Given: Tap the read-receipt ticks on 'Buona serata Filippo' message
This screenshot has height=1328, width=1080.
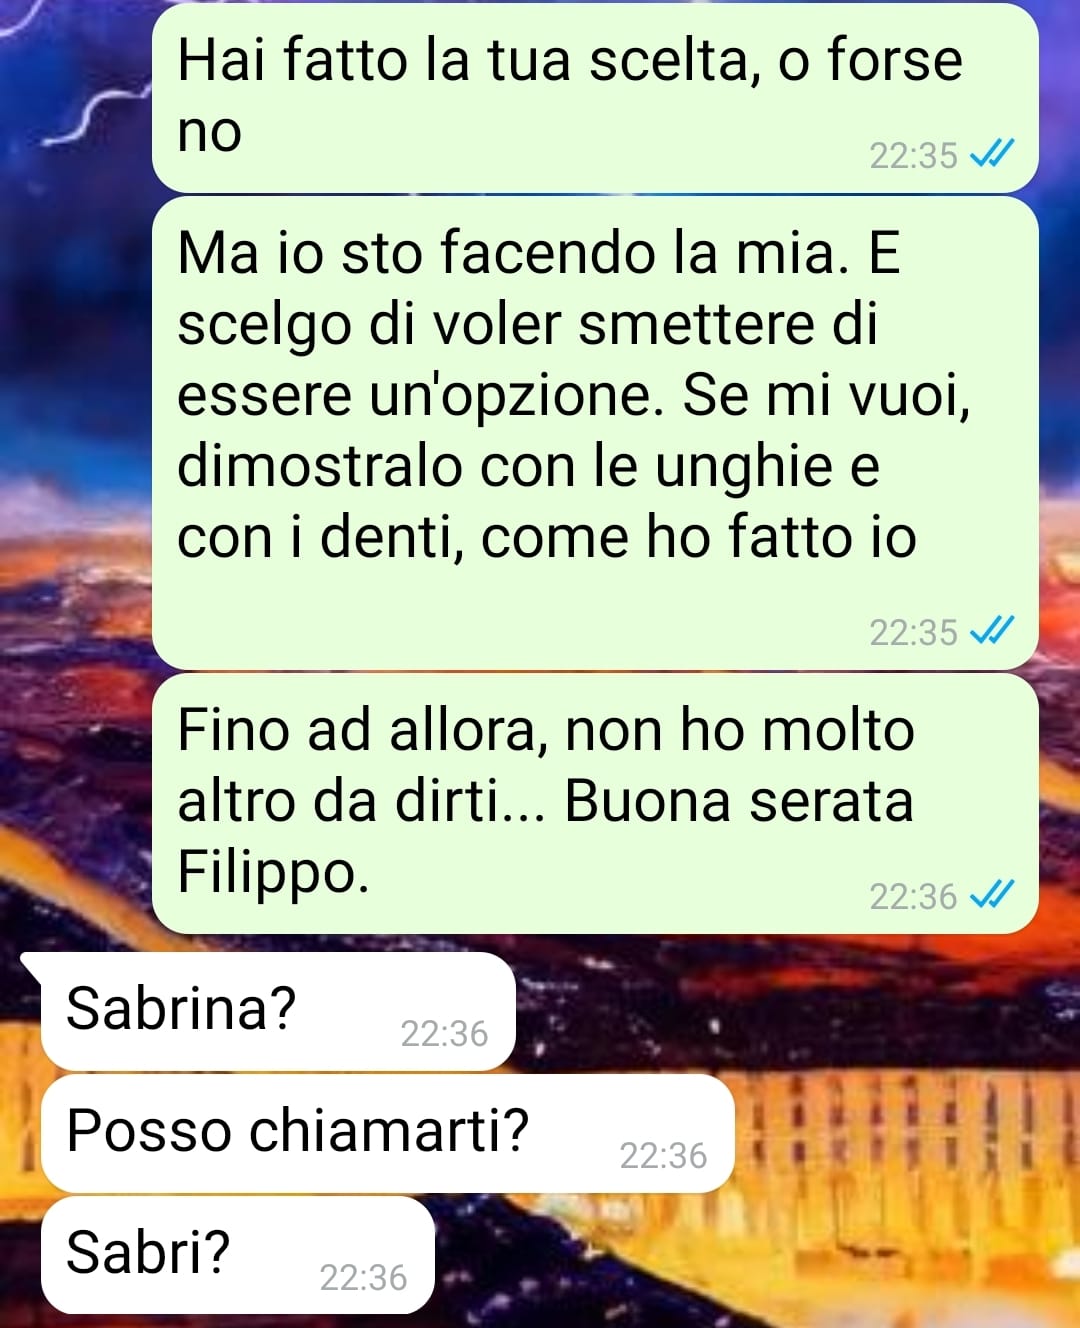Looking at the screenshot, I should click(x=993, y=895).
